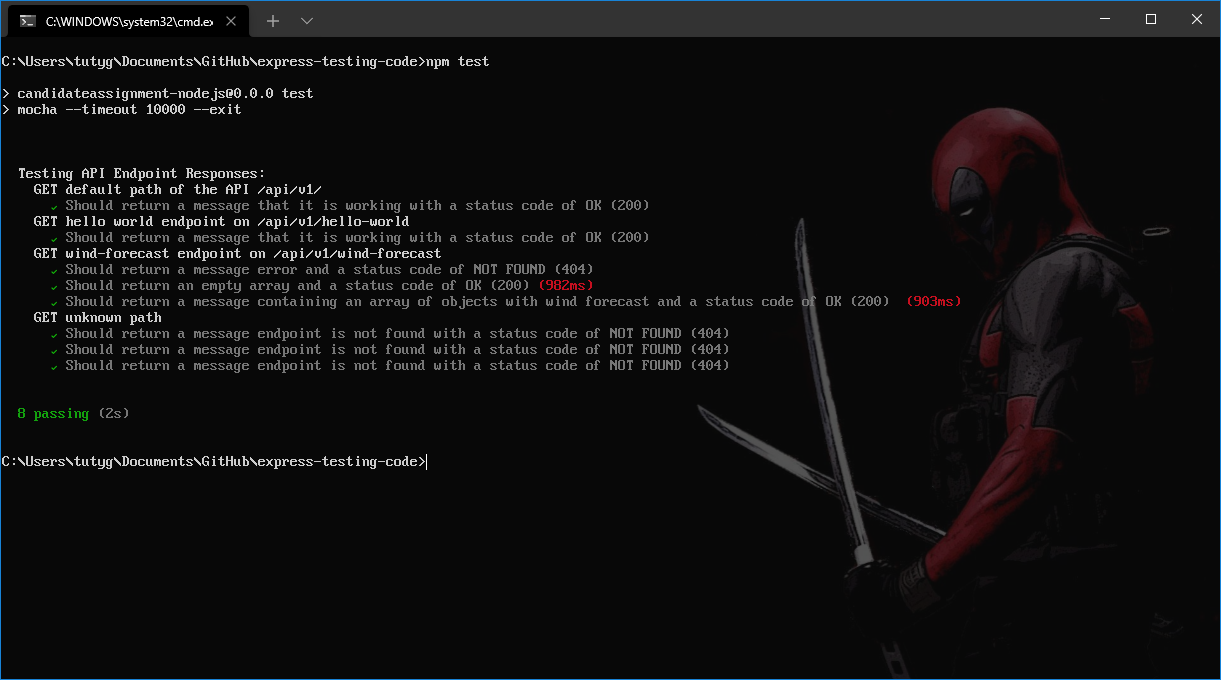
Task: Click 'Should return a message error' test line
Action: [329, 270]
